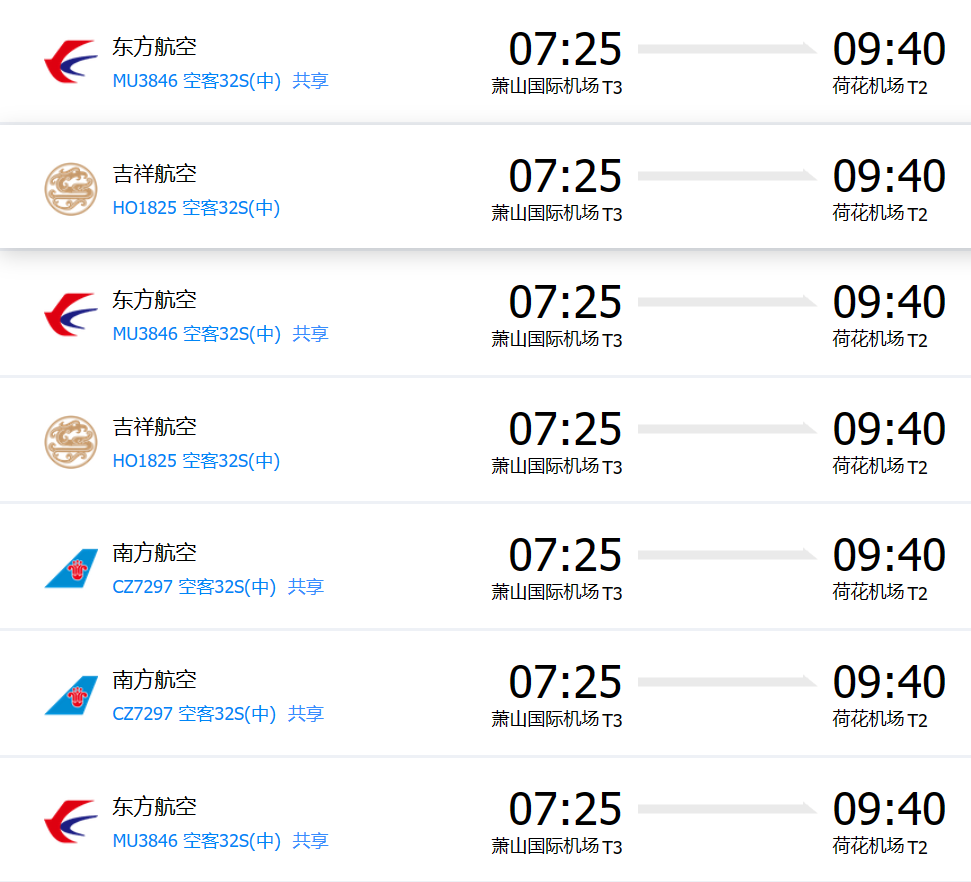The height and width of the screenshot is (882, 971).
Task: Select the 09:40 arrival time in the first row
Action: click(x=889, y=49)
